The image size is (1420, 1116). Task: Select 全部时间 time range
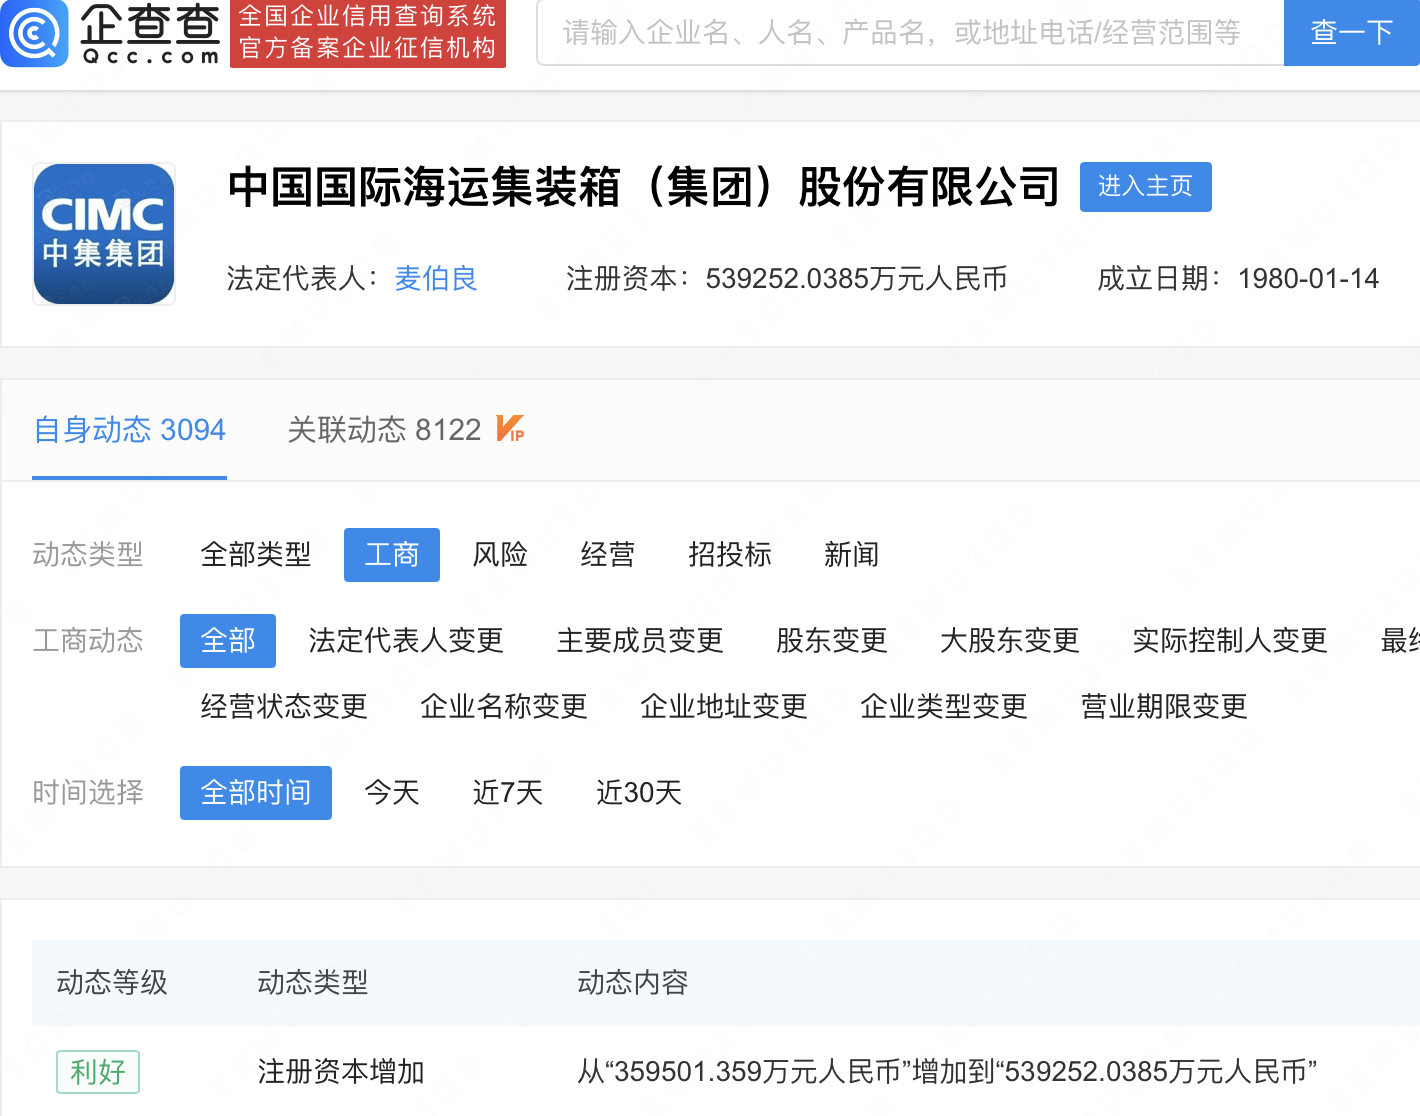click(x=256, y=793)
